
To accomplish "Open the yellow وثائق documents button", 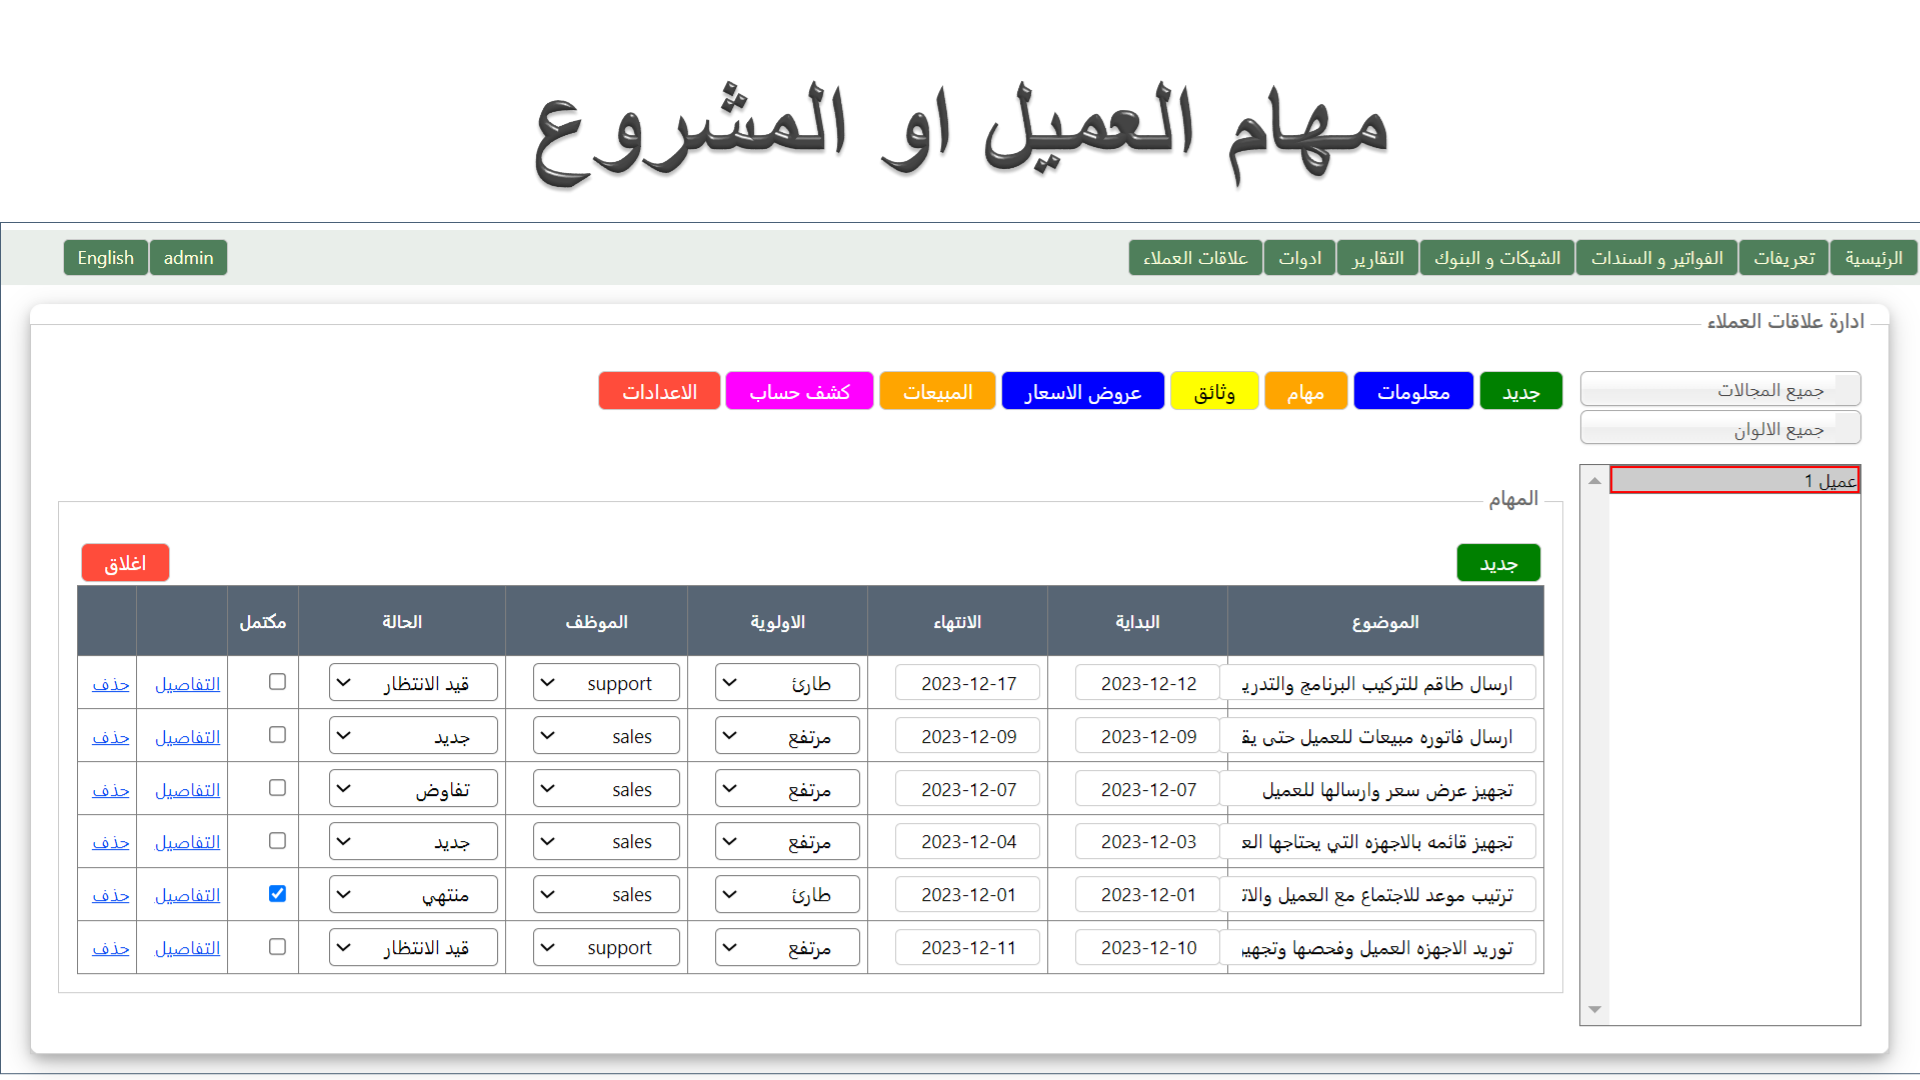I will (x=1213, y=391).
